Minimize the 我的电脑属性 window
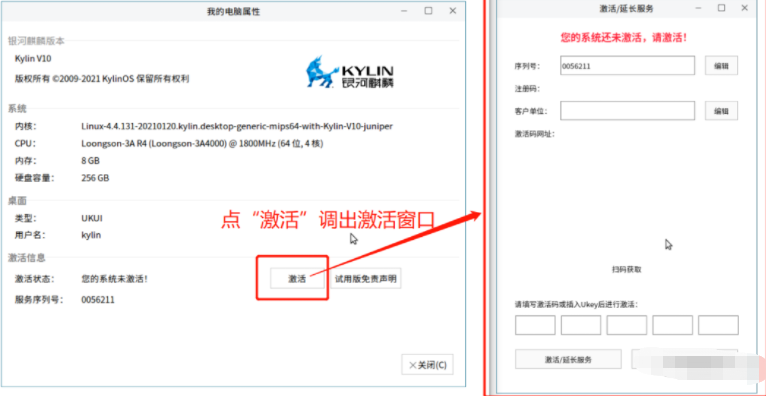 click(404, 11)
